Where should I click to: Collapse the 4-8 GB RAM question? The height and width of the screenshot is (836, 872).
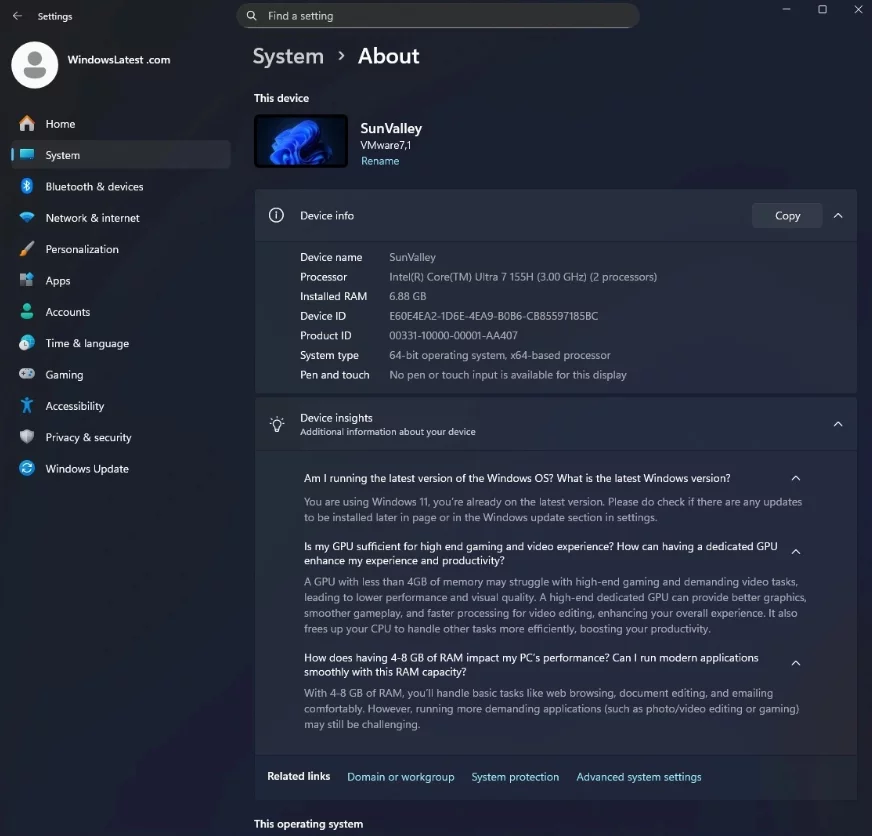pos(796,663)
